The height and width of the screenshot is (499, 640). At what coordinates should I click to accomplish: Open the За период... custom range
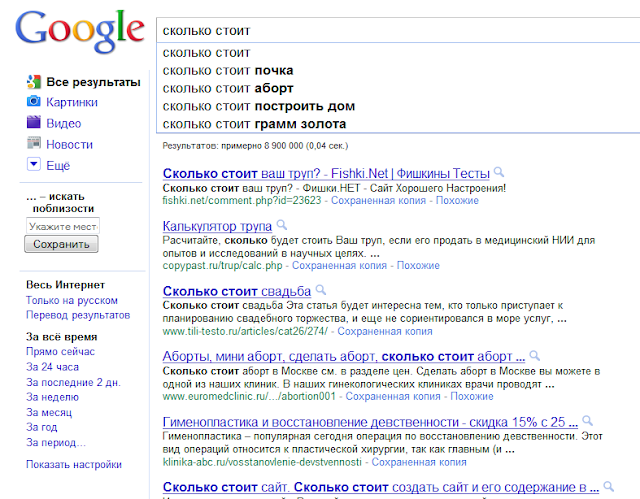(x=56, y=442)
